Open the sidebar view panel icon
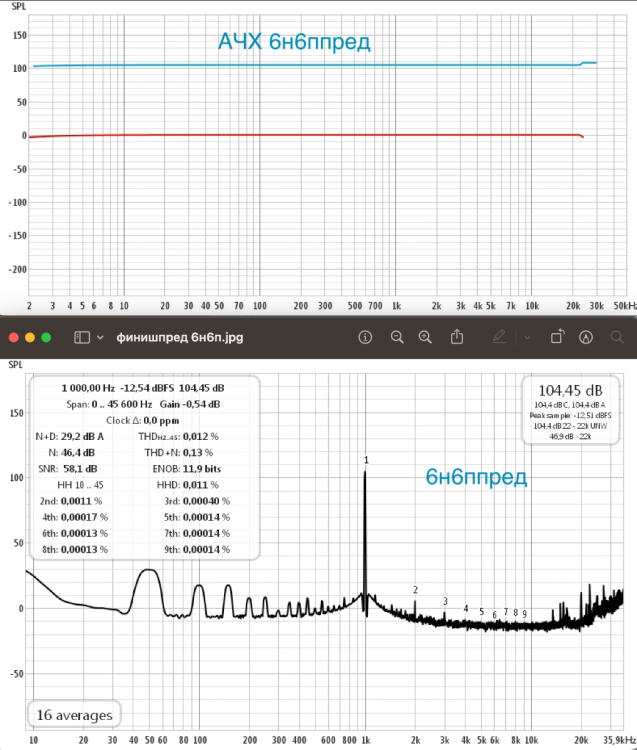 point(81,338)
